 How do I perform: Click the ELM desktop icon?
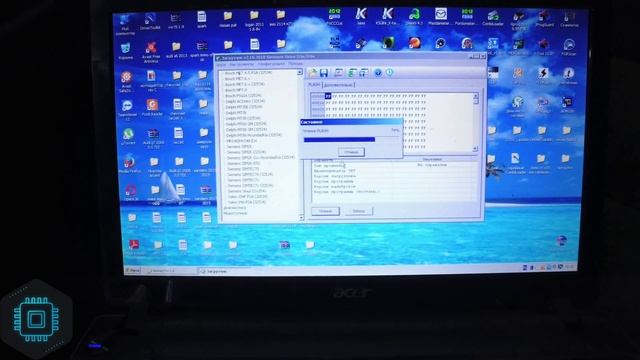[335, 42]
